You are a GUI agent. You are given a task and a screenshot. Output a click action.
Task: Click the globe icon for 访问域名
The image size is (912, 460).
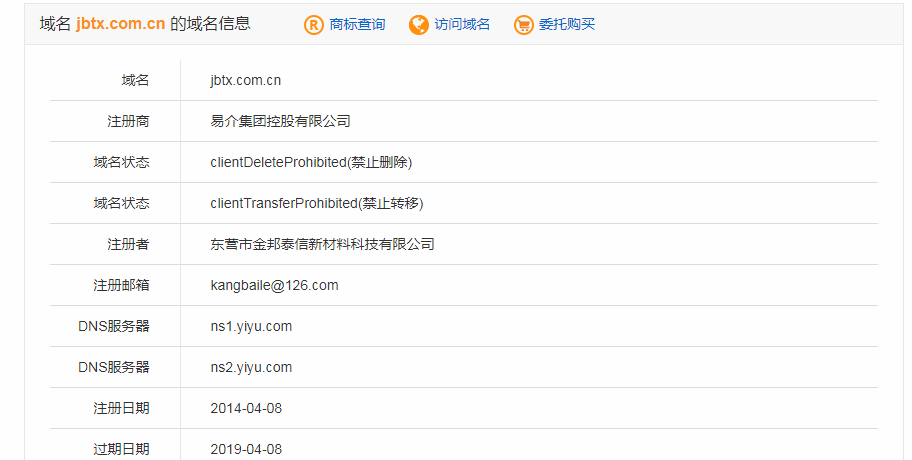coord(419,25)
